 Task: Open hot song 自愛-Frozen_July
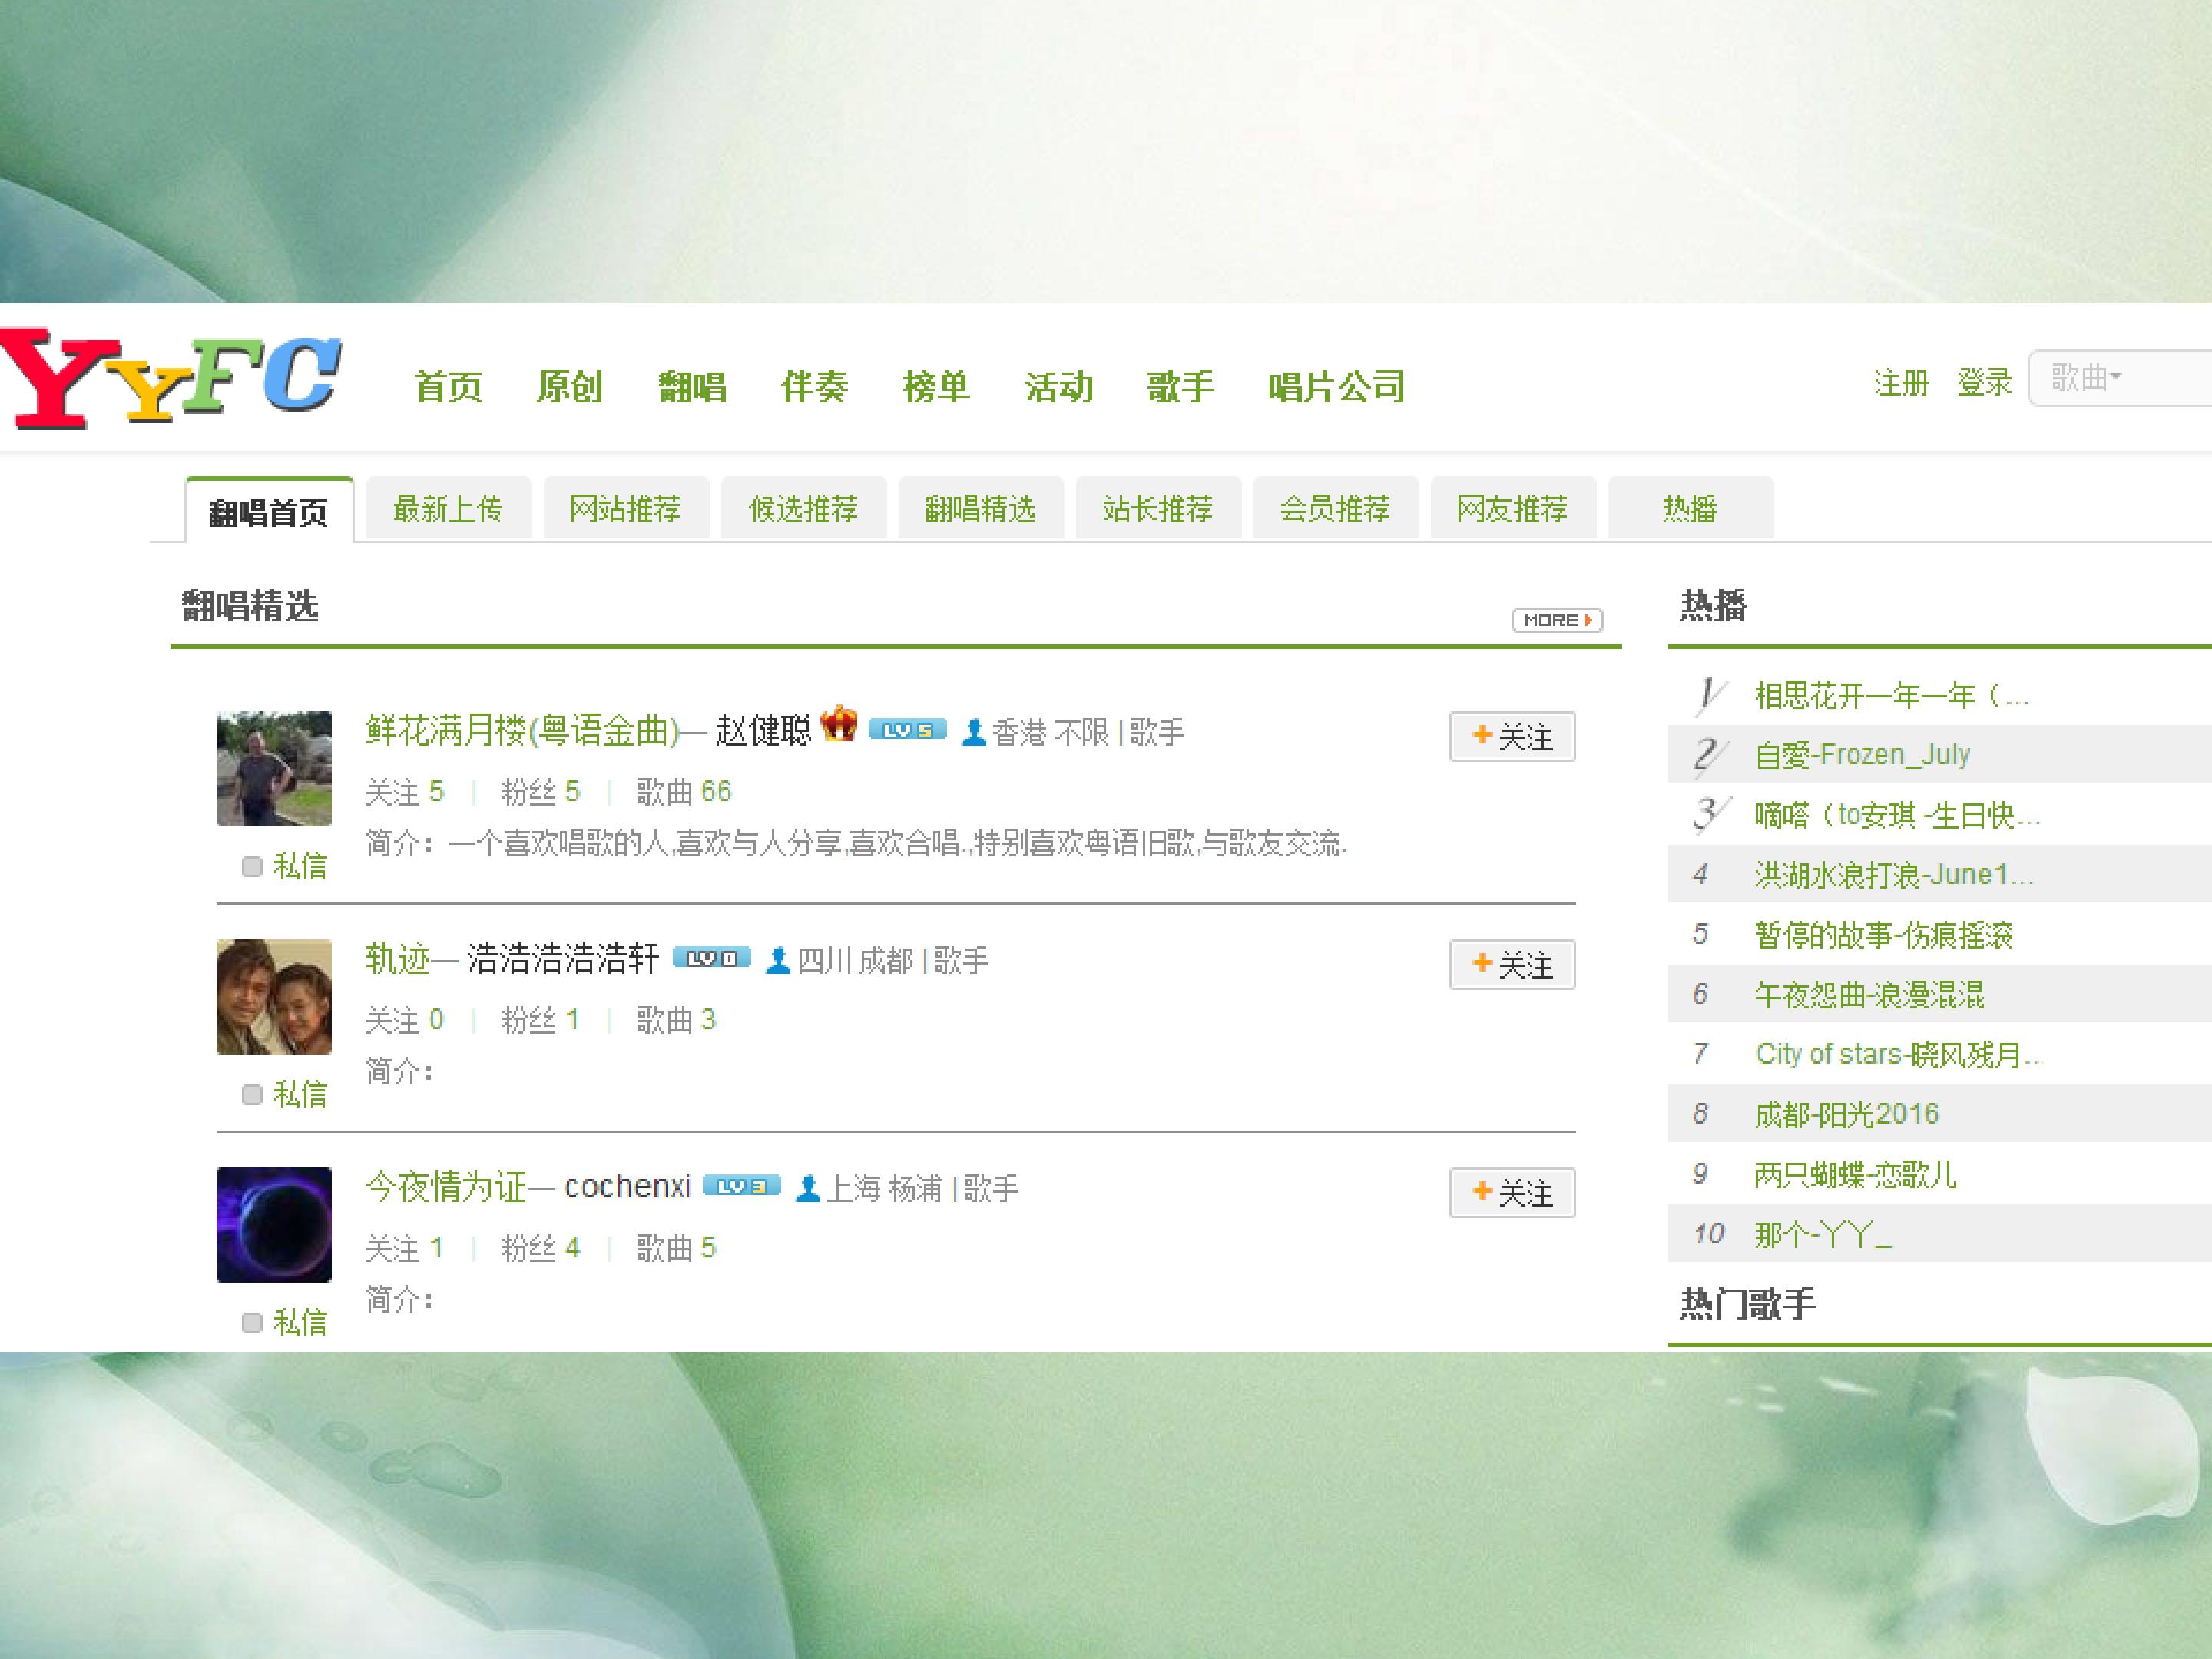click(1862, 755)
